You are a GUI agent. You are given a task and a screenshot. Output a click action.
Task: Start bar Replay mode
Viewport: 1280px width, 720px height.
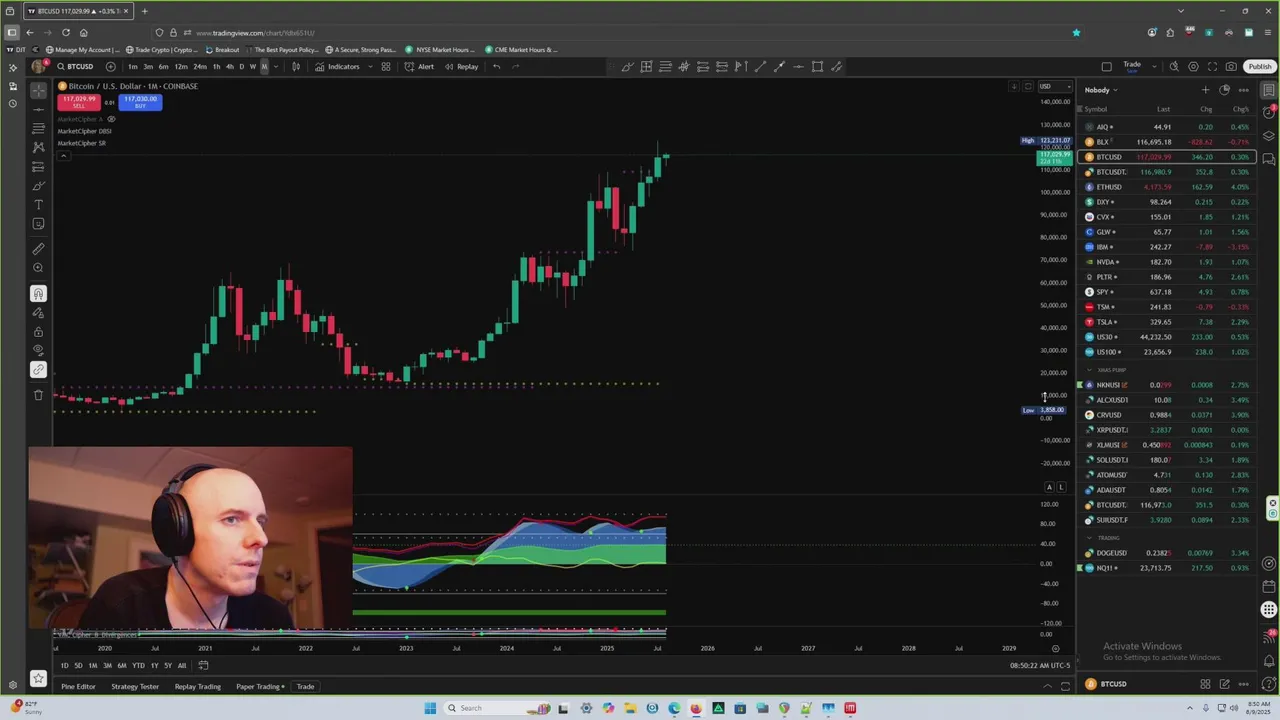click(x=461, y=67)
